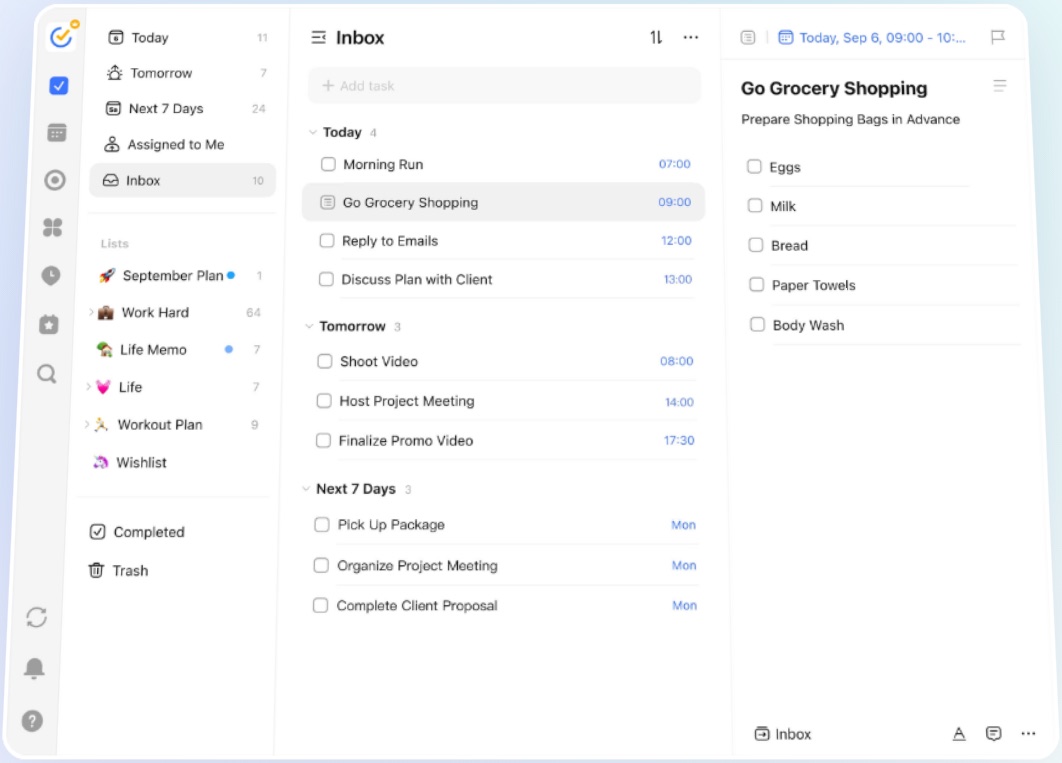
Task: Tick the Bread subtask checkbox
Action: 756,245
